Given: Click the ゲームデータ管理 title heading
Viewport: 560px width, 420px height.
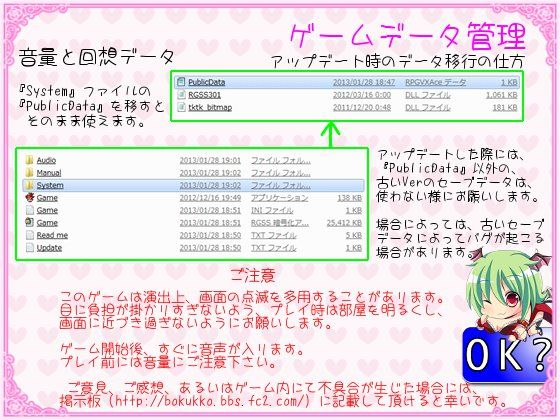Looking at the screenshot, I should click(408, 36).
